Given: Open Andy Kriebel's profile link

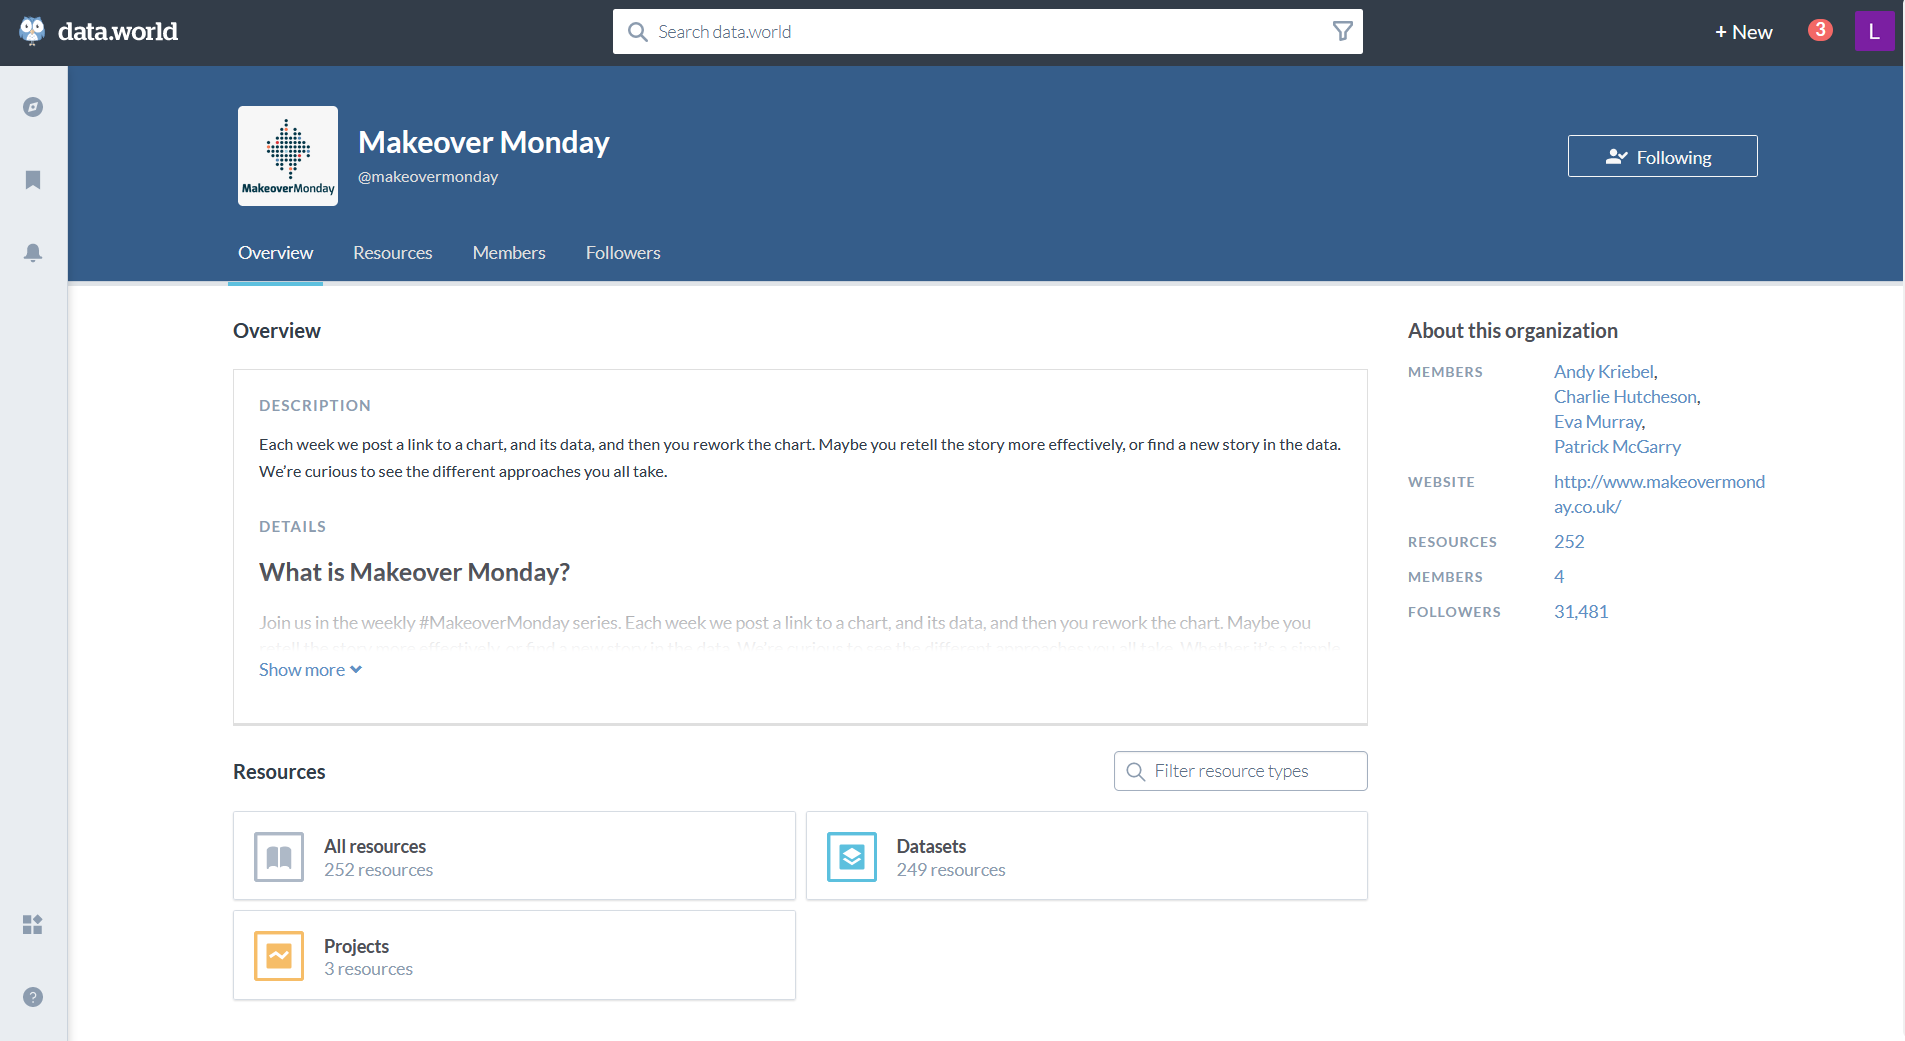Looking at the screenshot, I should pos(1604,372).
